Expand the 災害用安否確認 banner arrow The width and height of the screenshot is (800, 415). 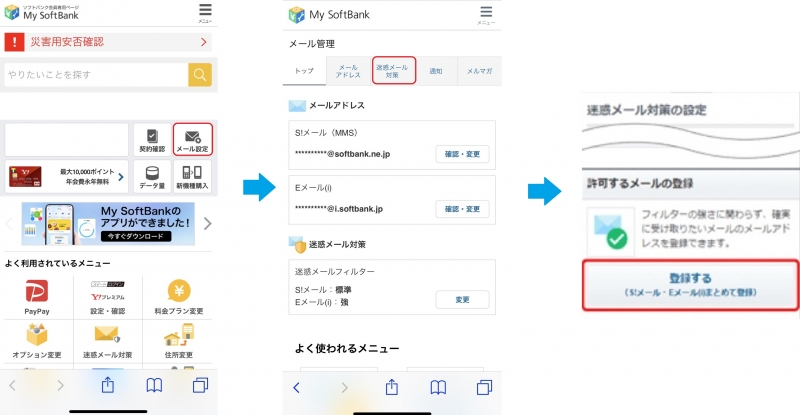[203, 42]
